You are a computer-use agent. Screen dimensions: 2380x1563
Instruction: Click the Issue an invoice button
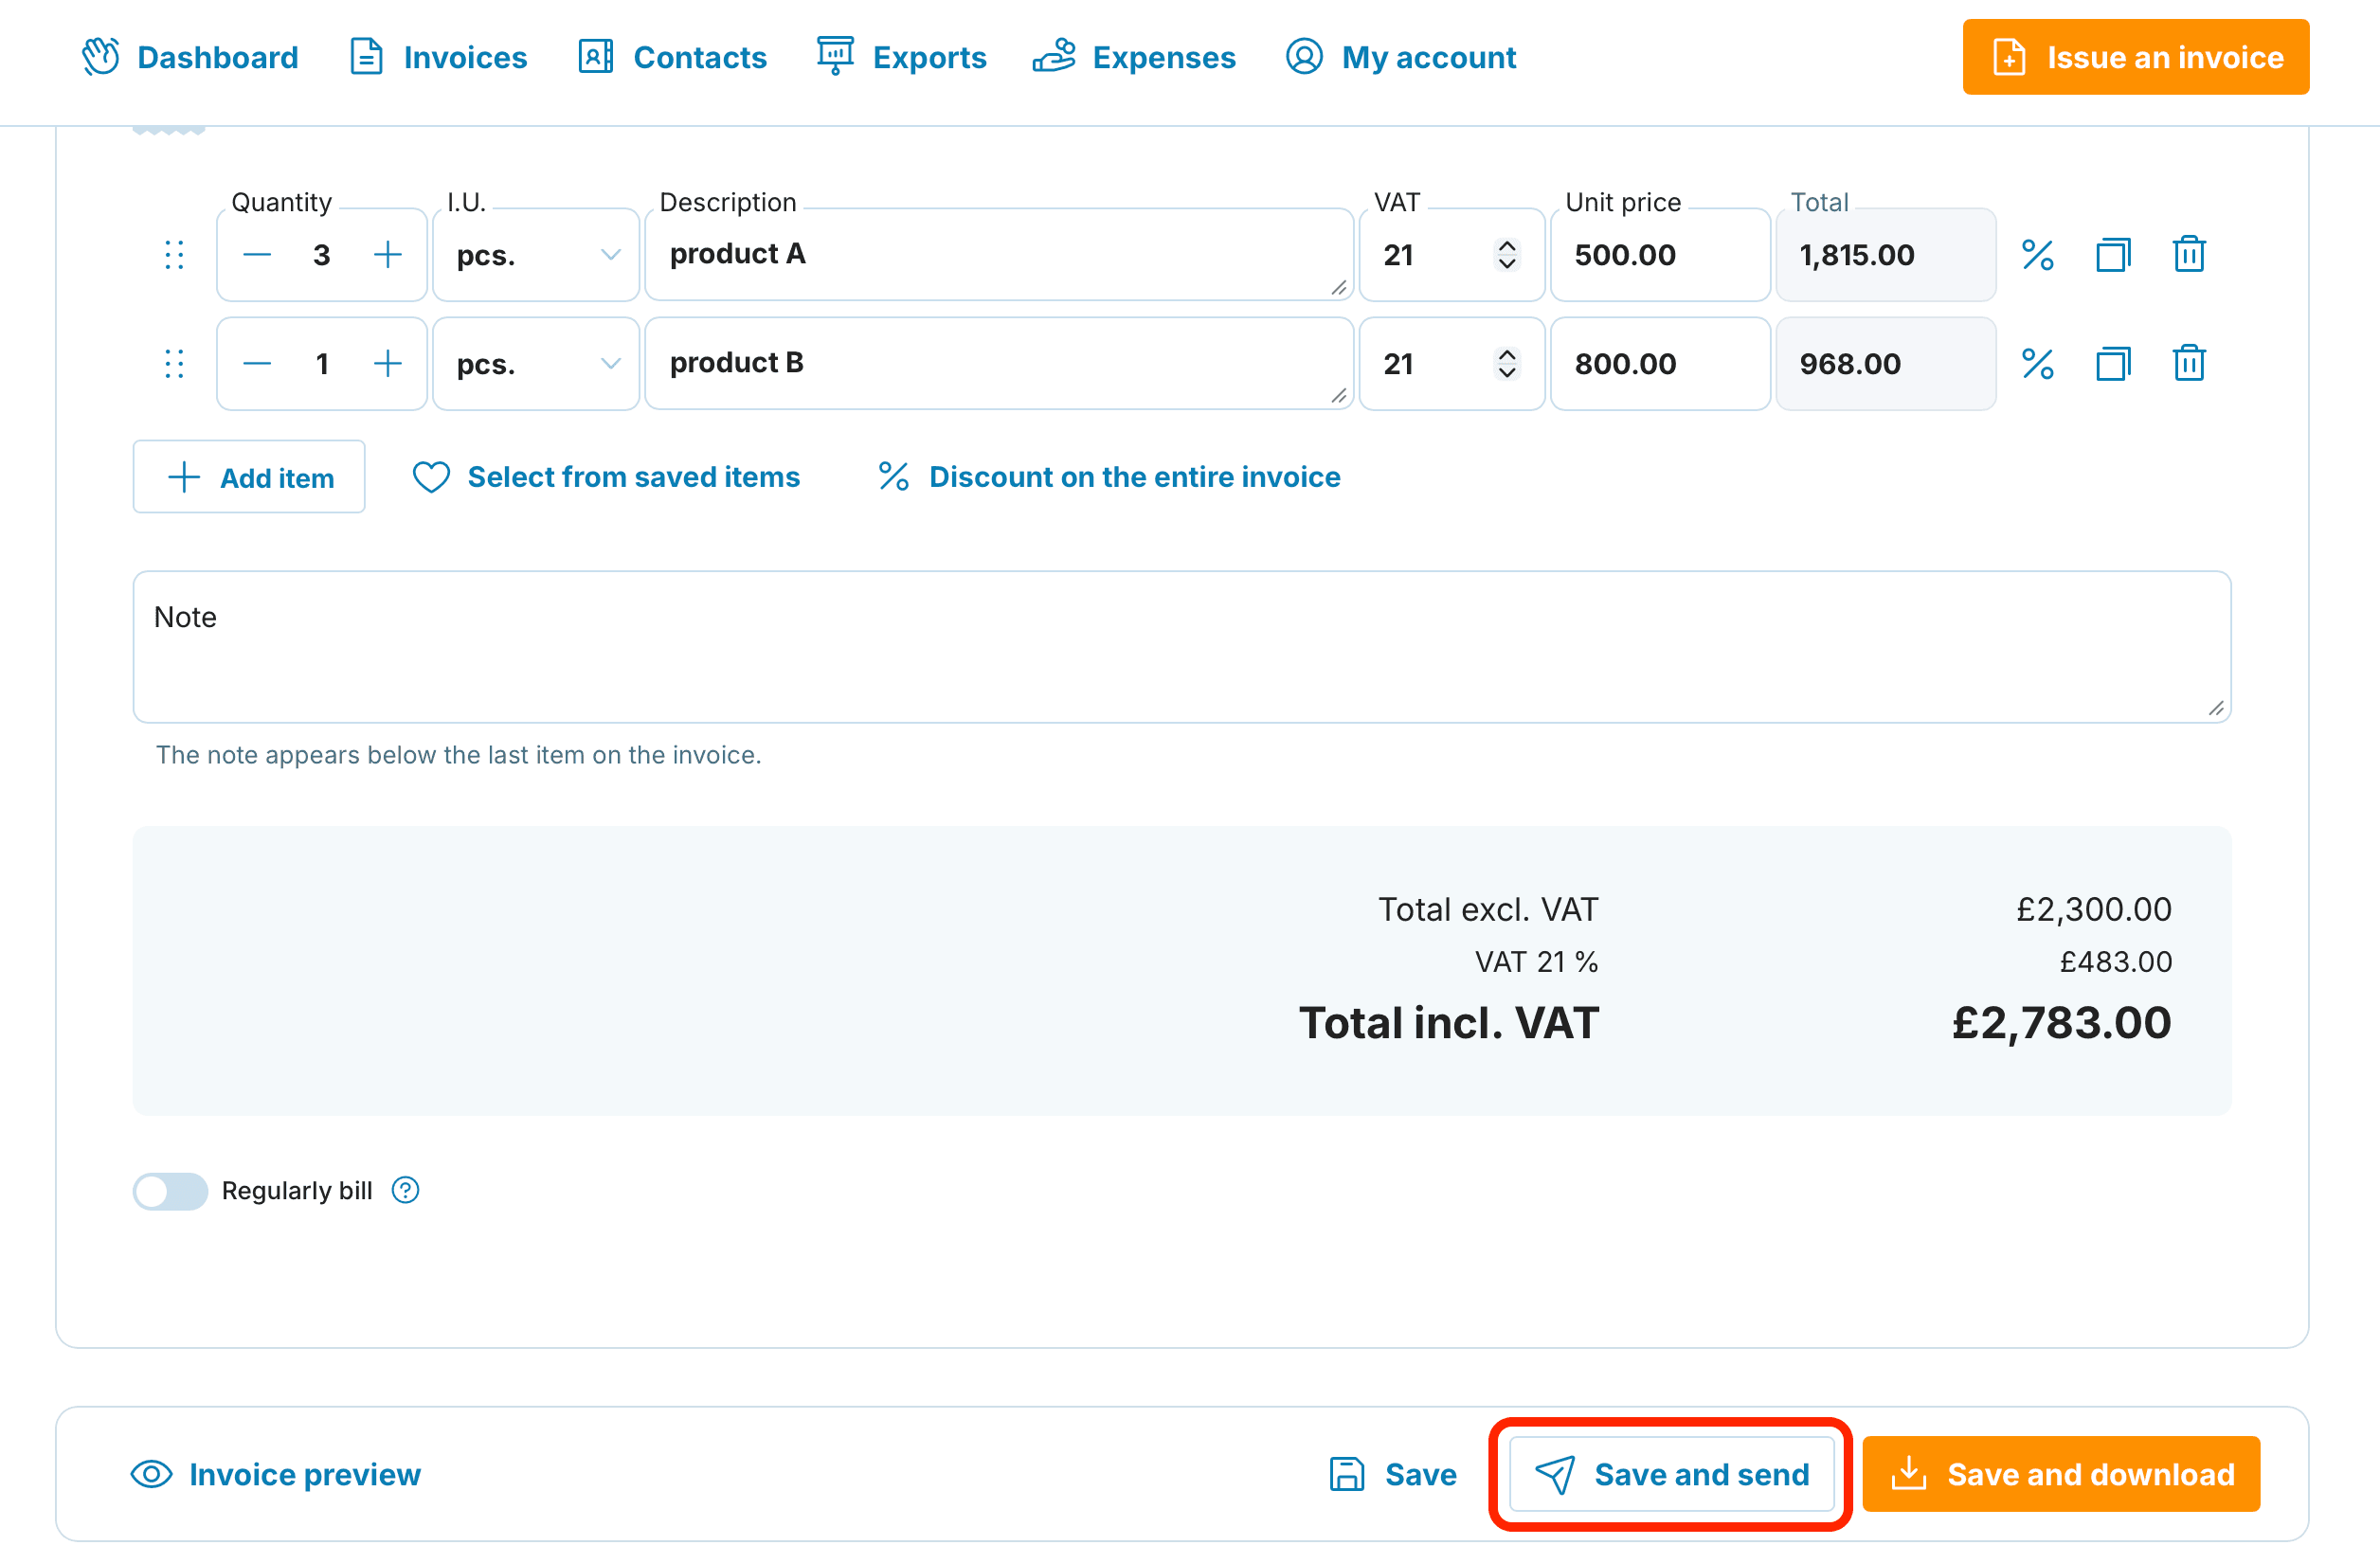[2136, 57]
